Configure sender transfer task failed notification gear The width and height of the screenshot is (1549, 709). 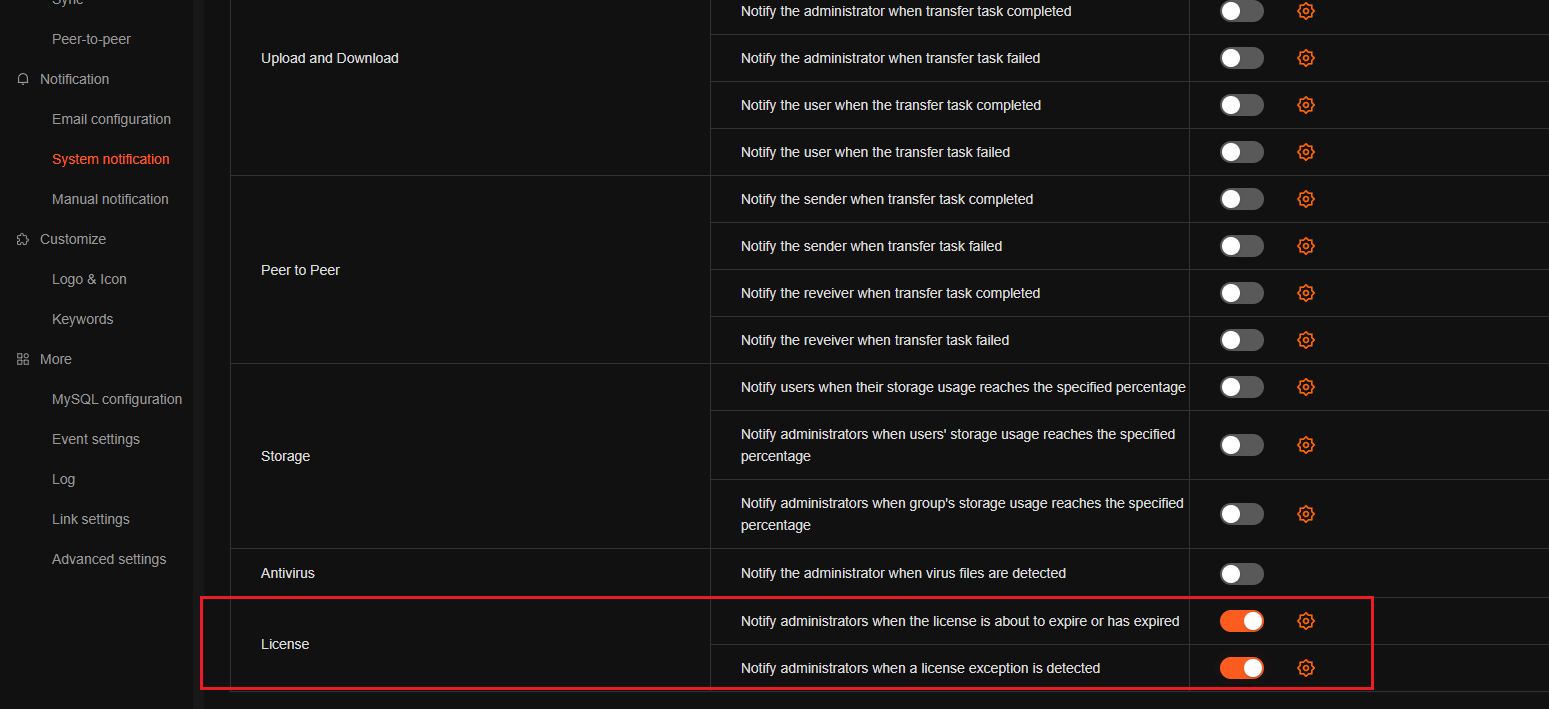coord(1305,246)
